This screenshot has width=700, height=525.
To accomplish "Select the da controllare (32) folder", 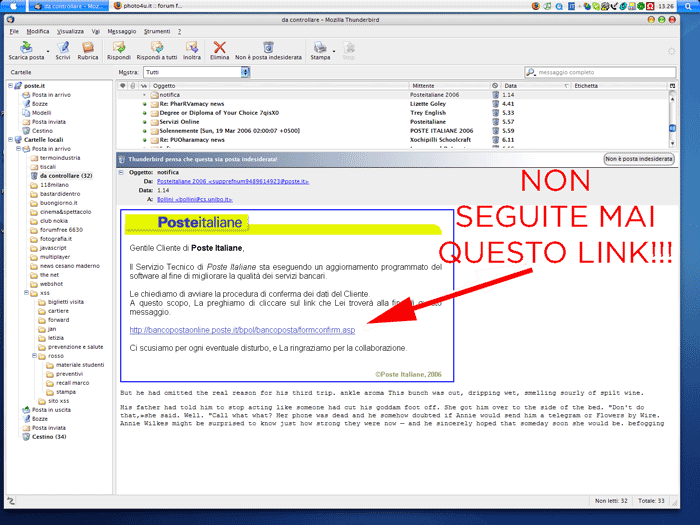I will (x=66, y=175).
